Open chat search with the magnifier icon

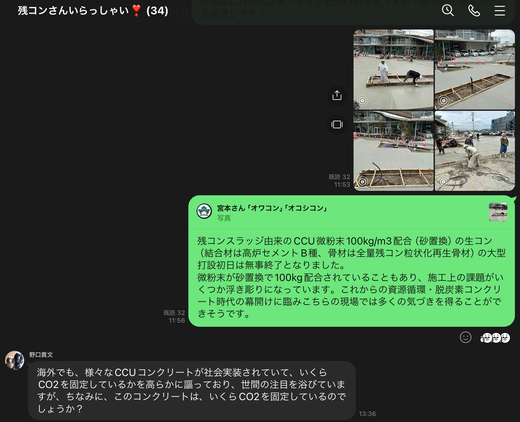[x=447, y=11]
